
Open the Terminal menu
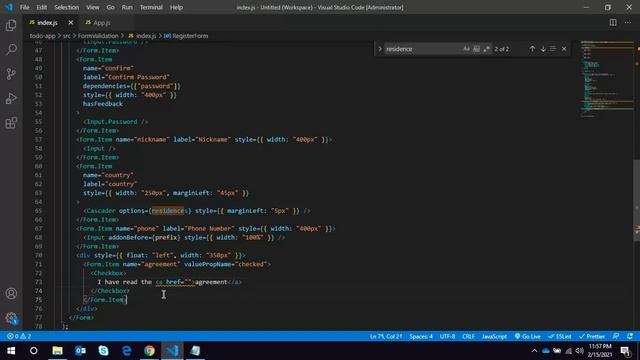[151, 7]
